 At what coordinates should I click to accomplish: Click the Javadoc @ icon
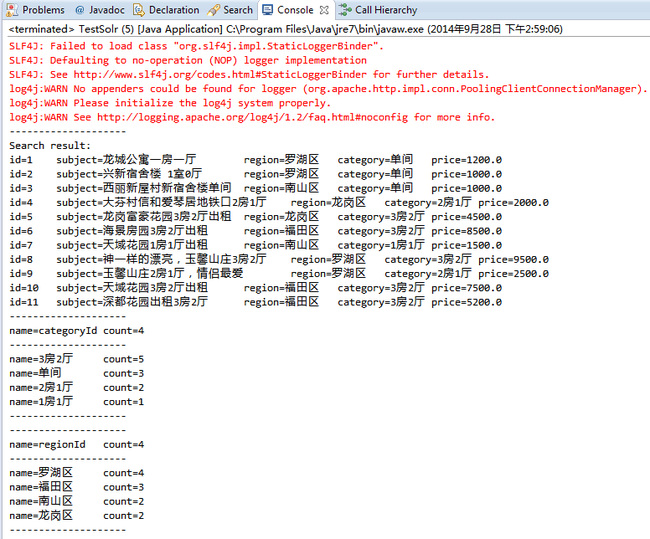point(80,10)
